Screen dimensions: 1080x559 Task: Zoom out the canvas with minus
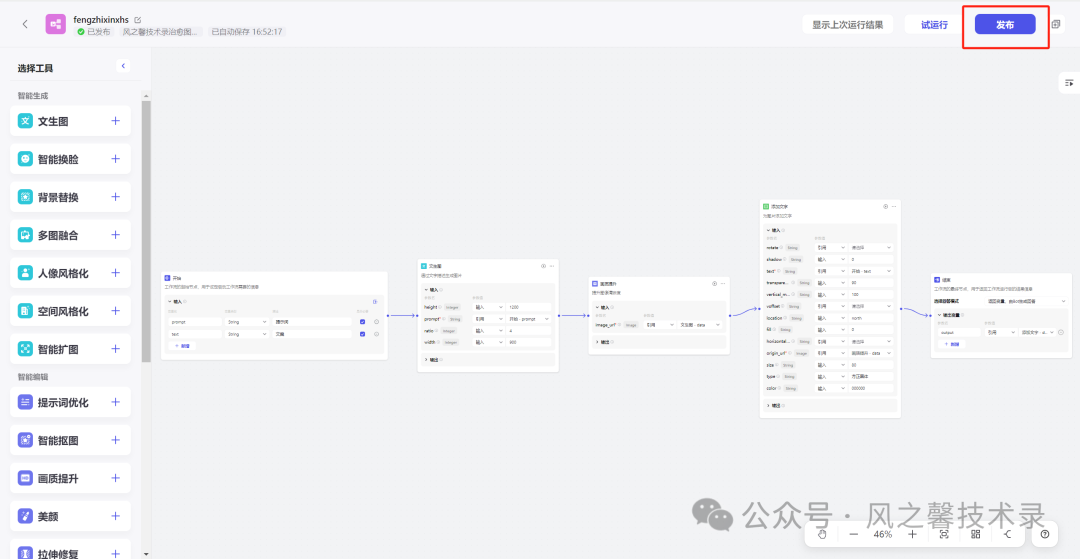pos(853,534)
